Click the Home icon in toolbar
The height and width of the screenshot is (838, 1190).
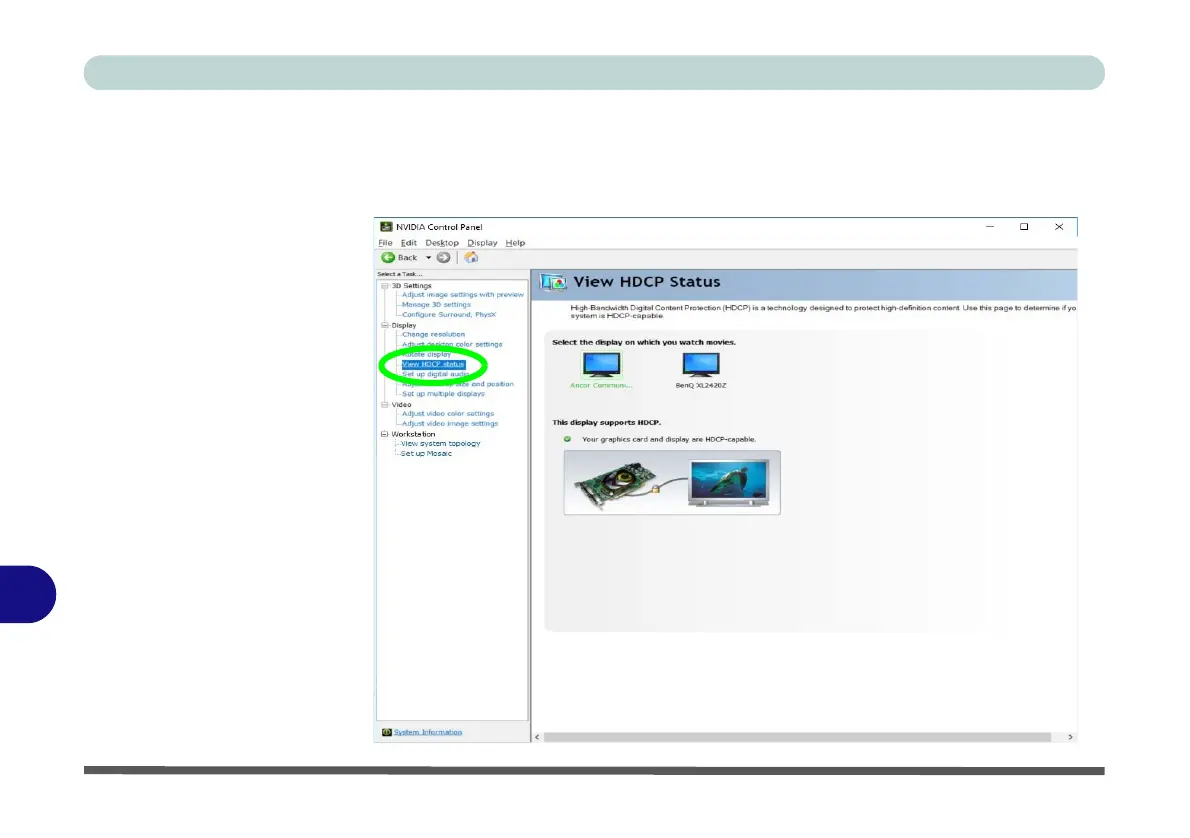pos(471,257)
